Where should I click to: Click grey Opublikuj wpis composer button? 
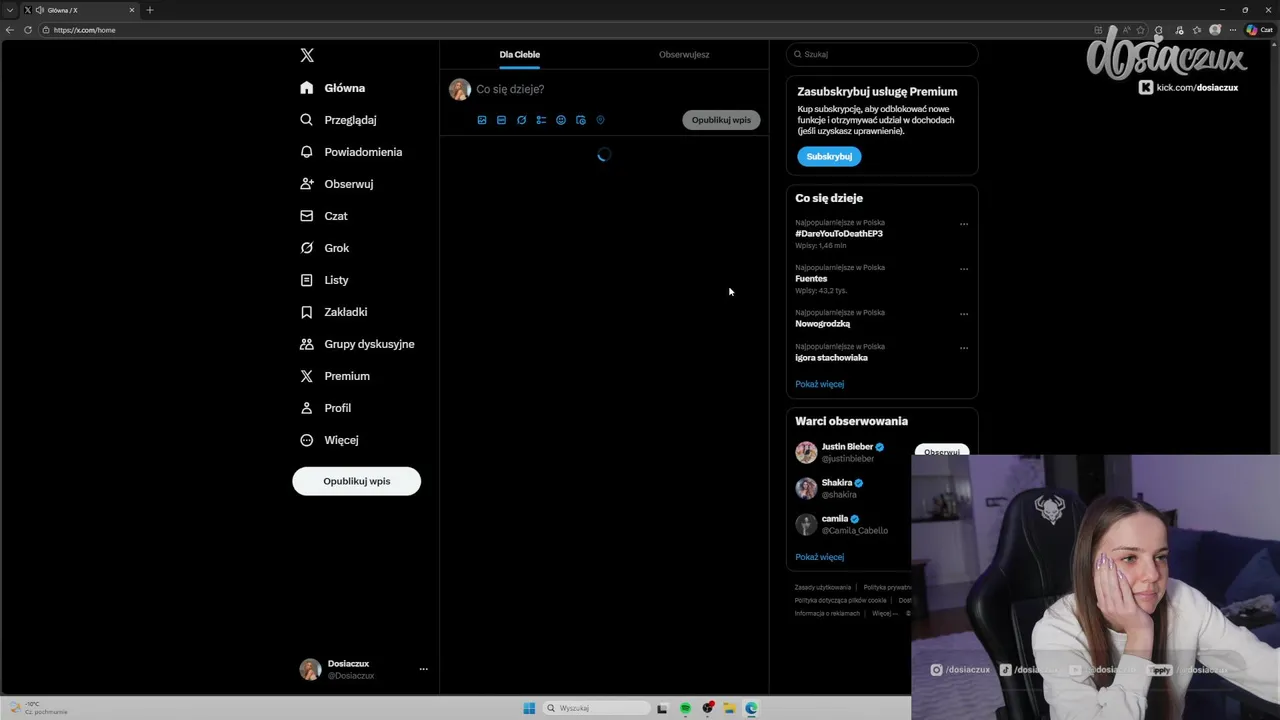pyautogui.click(x=721, y=120)
